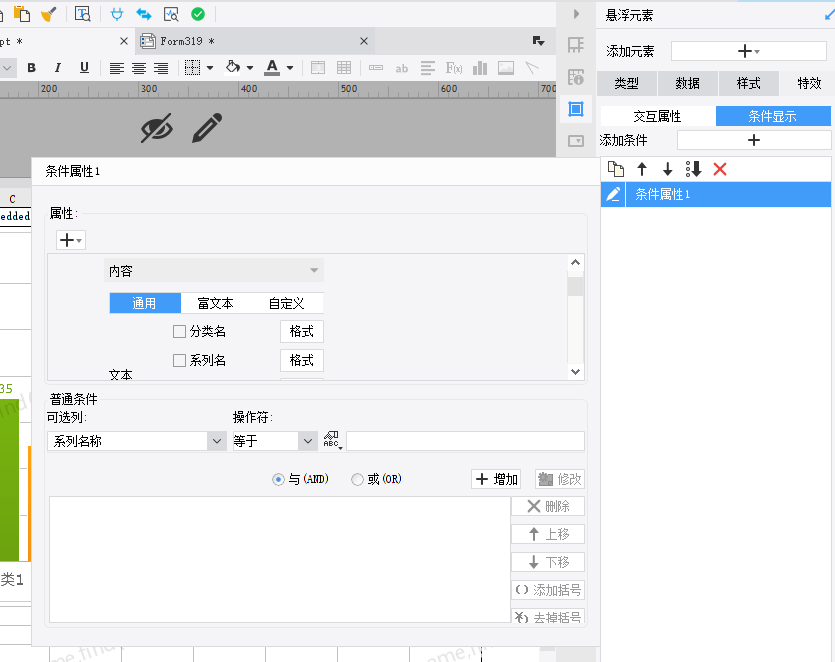Click the edit pencil beside 条件属性1

click(613, 194)
